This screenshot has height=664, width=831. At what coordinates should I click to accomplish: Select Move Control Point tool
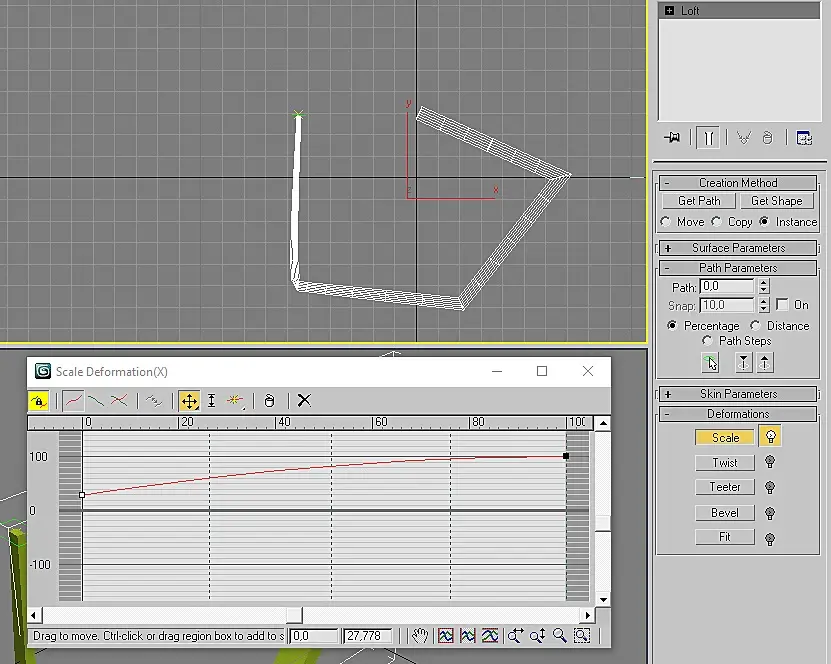coord(189,401)
